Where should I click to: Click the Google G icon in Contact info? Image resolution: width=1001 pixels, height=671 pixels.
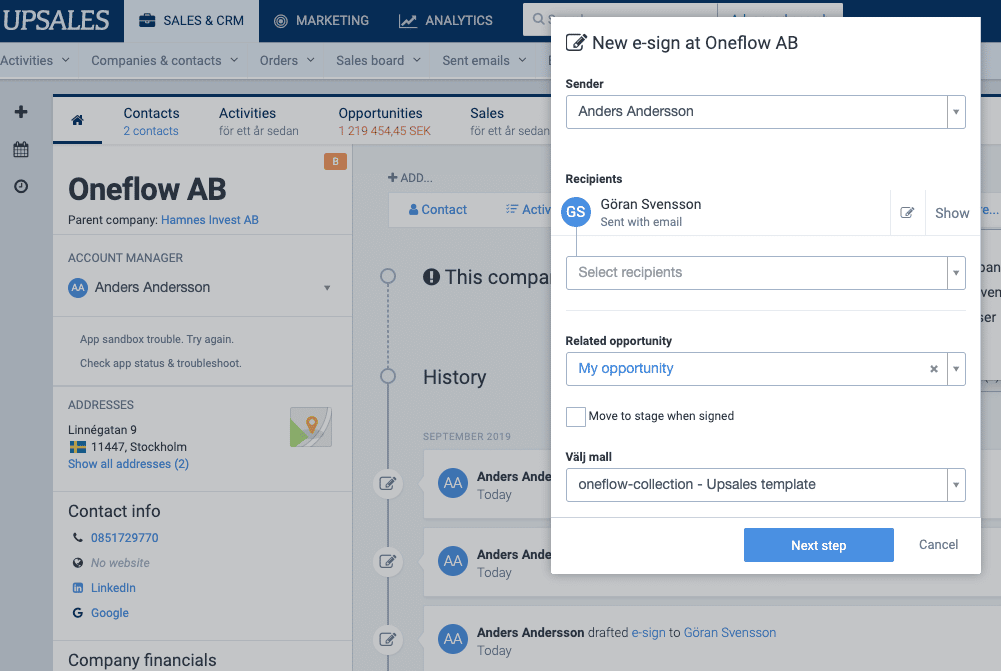pyautogui.click(x=78, y=613)
